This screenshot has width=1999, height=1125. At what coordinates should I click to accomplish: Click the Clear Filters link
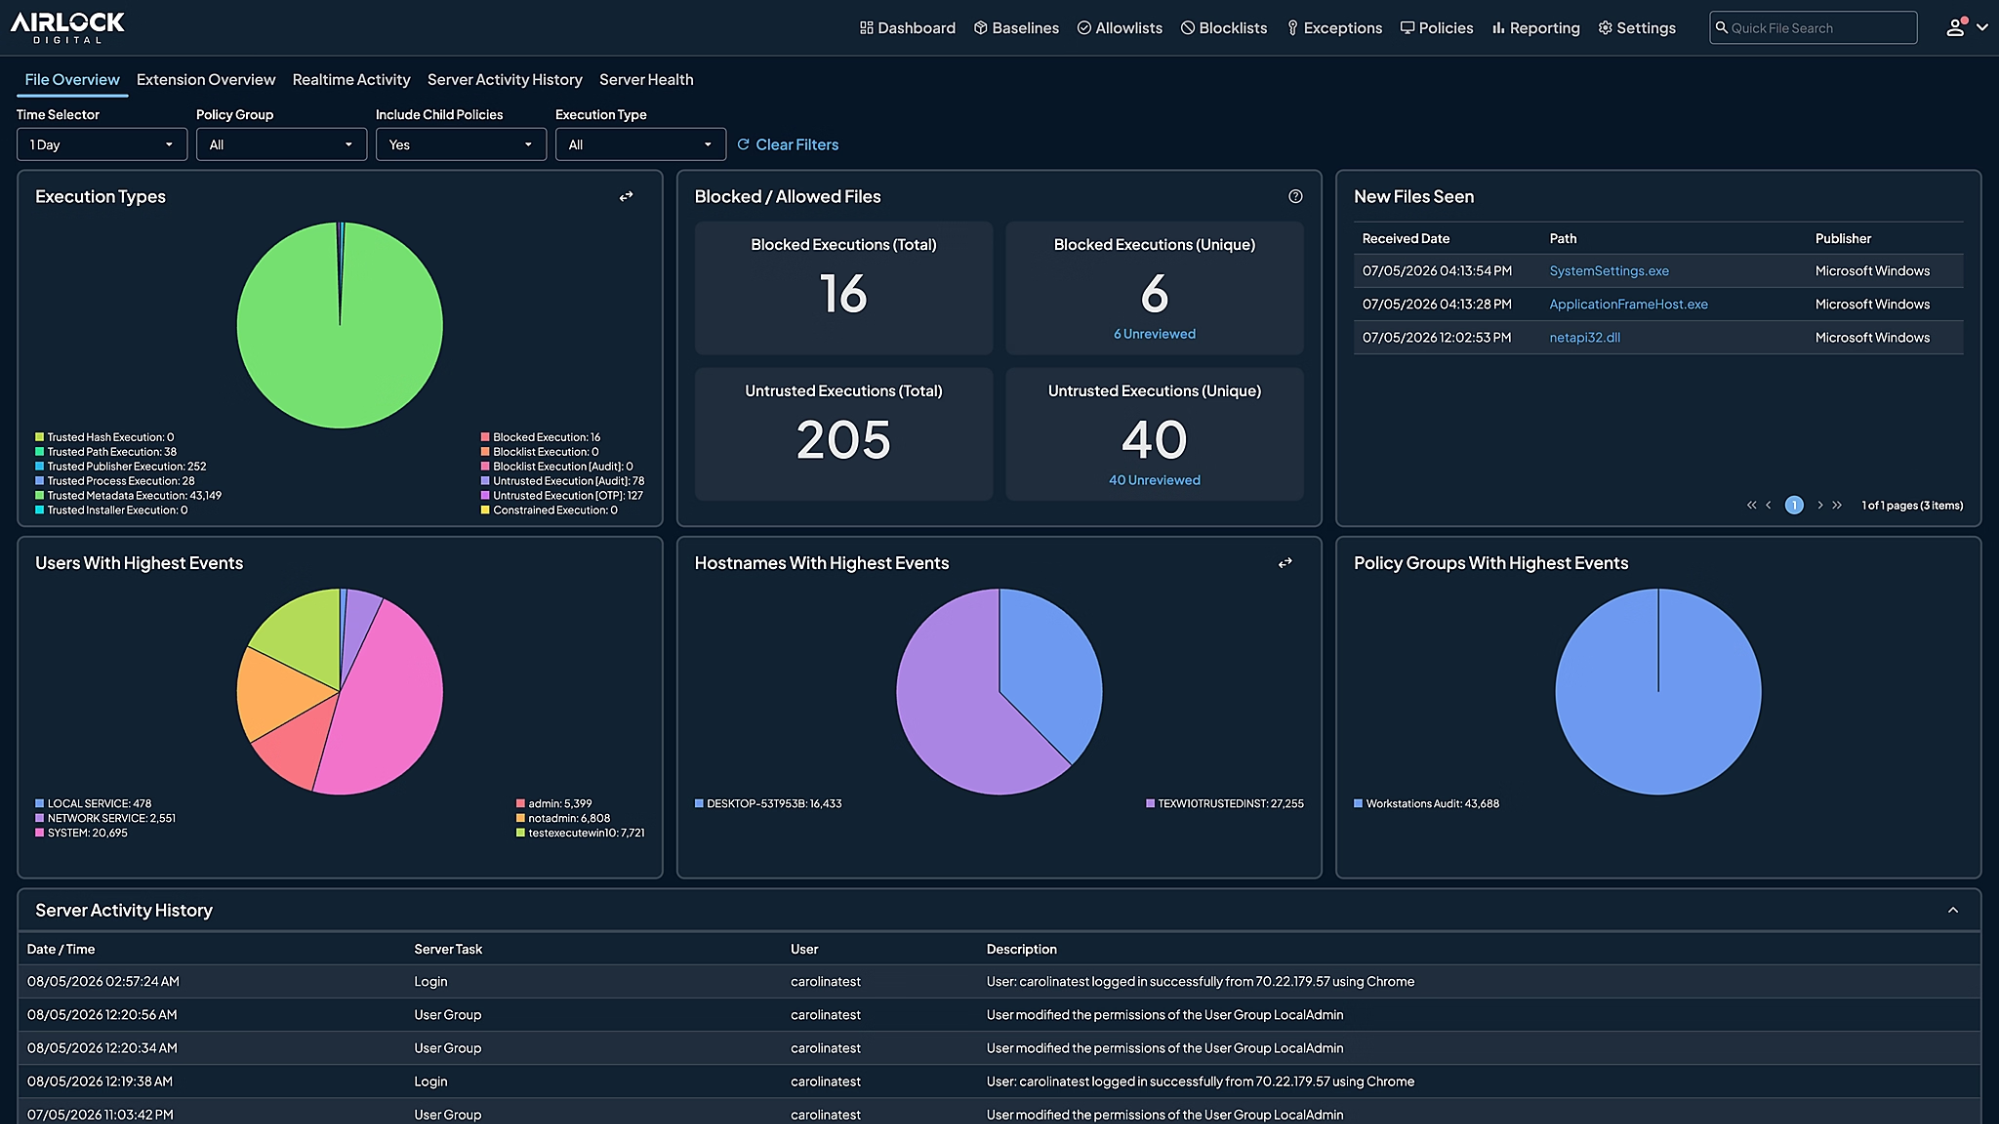[788, 145]
